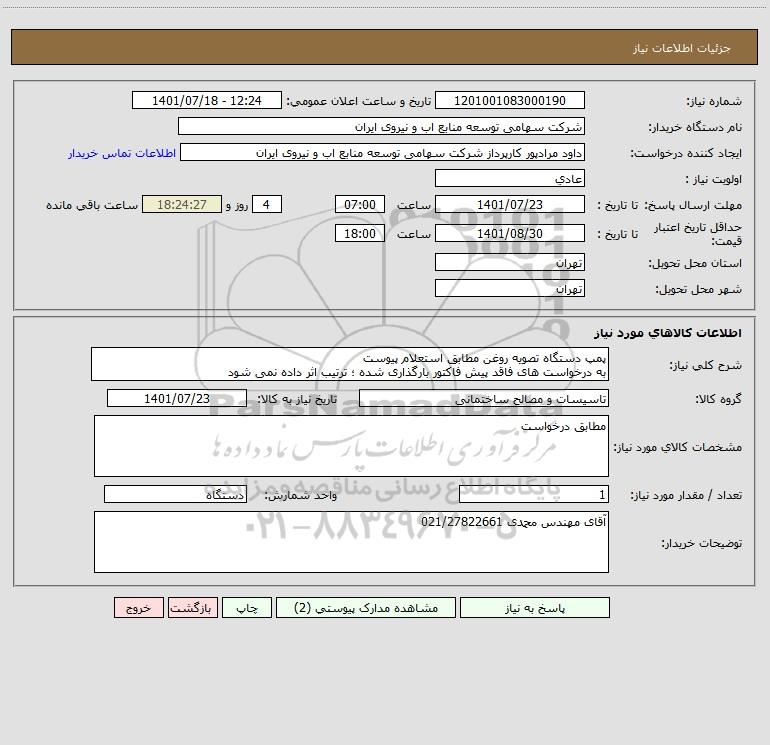The image size is (770, 745).
Task: Click the حداقل تاریخ اعتبار قیمت label
Action: tap(698, 234)
